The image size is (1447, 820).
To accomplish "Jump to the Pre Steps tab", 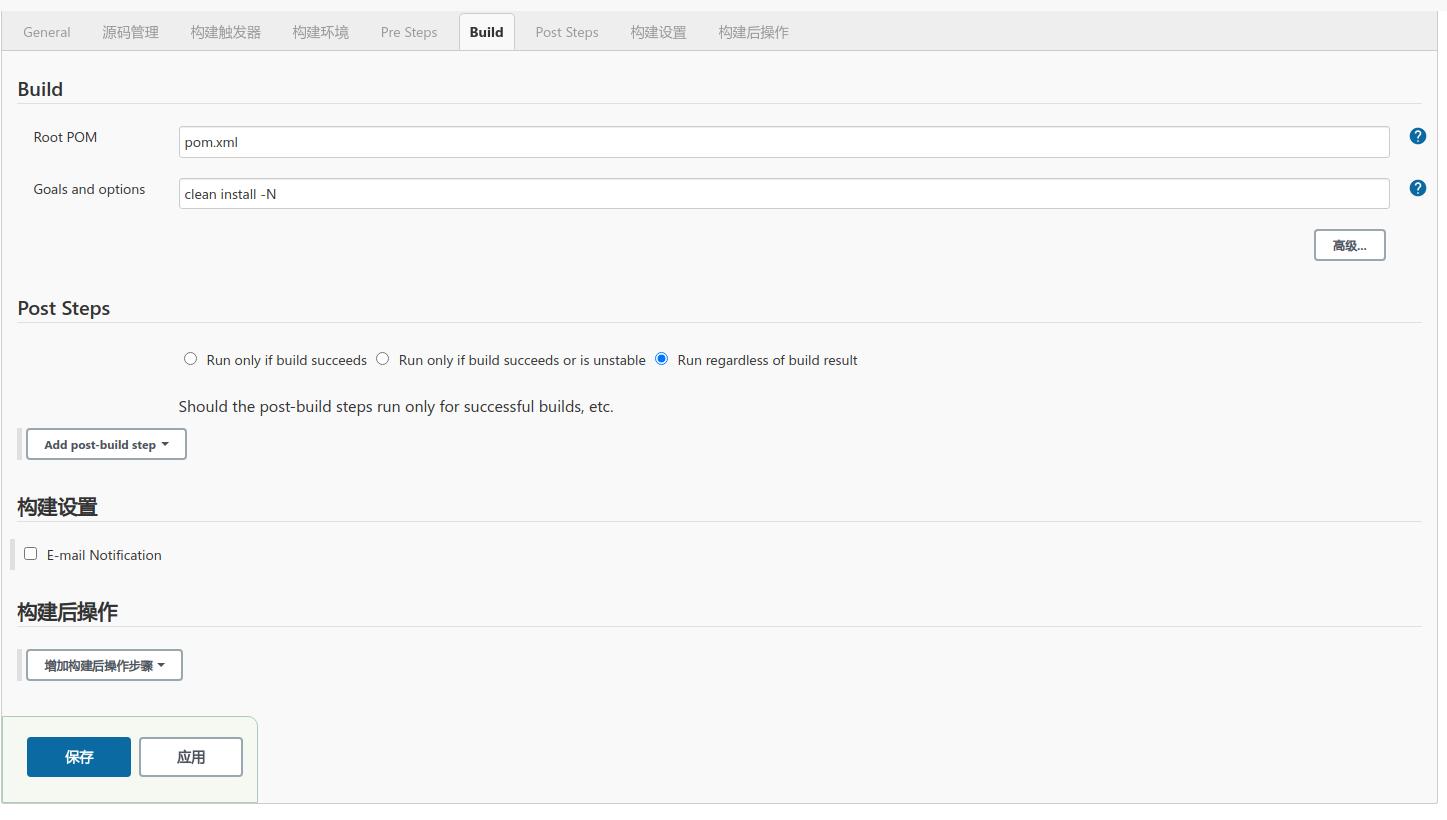I will coord(409,32).
